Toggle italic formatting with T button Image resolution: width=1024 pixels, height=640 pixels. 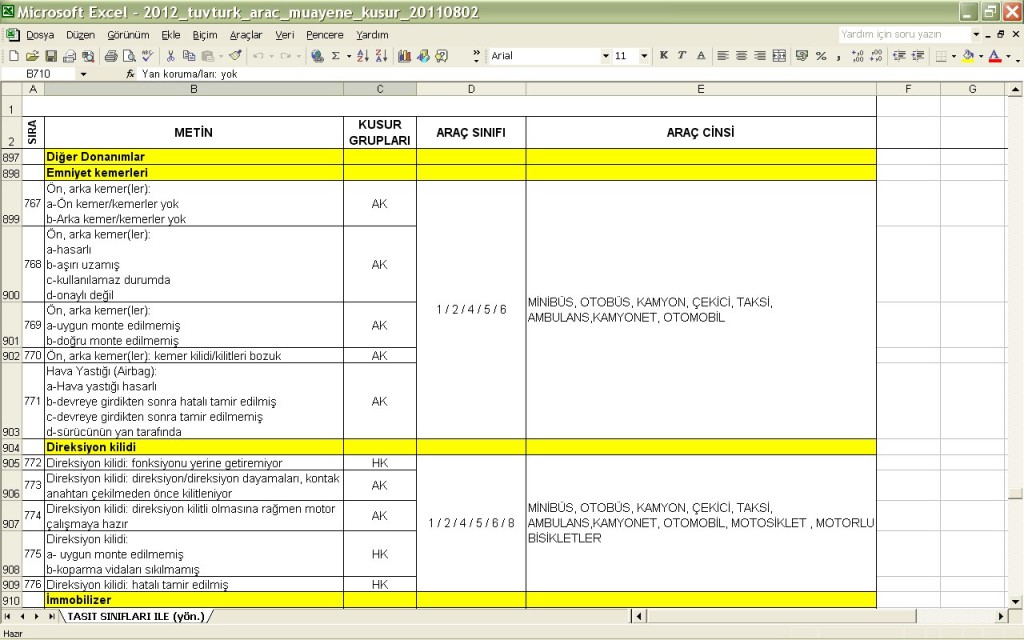(682, 56)
